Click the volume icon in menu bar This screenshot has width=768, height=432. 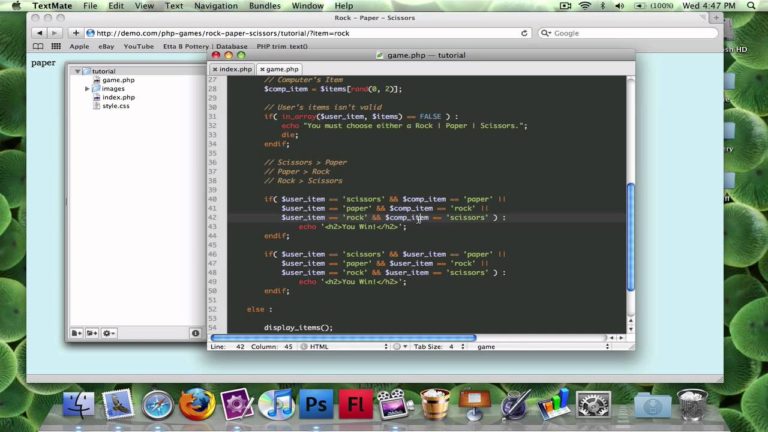click(x=620, y=6)
